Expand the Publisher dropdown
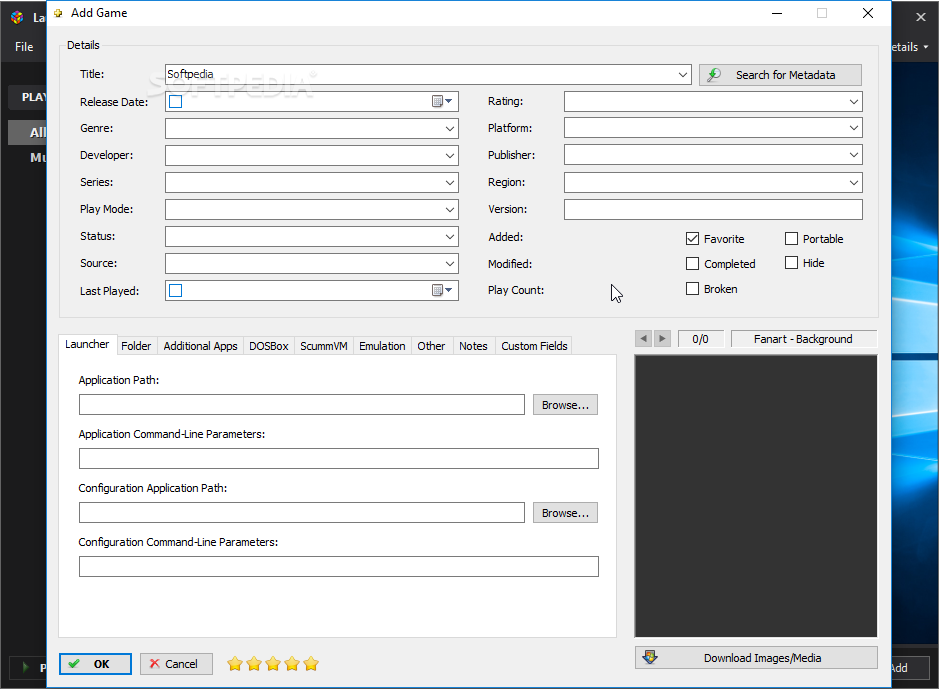The width and height of the screenshot is (939, 689). tap(854, 155)
